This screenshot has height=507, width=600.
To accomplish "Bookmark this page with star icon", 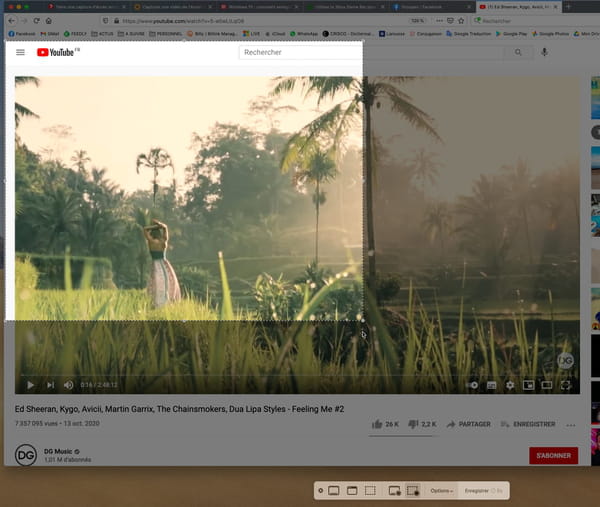I will click(461, 21).
